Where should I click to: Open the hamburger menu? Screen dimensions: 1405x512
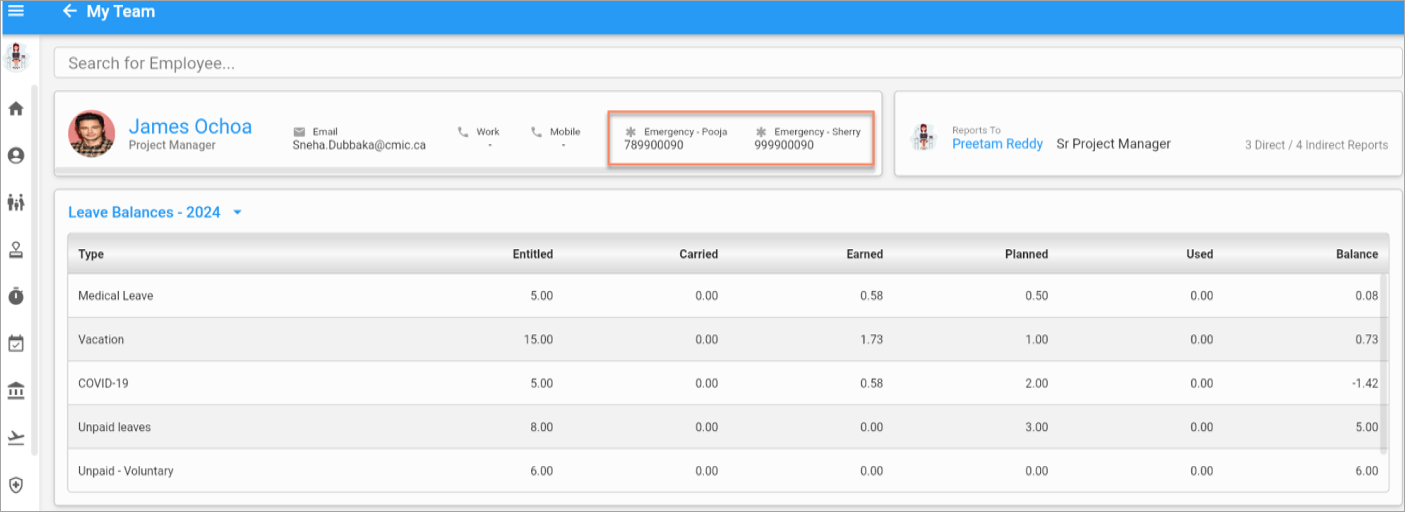click(16, 11)
